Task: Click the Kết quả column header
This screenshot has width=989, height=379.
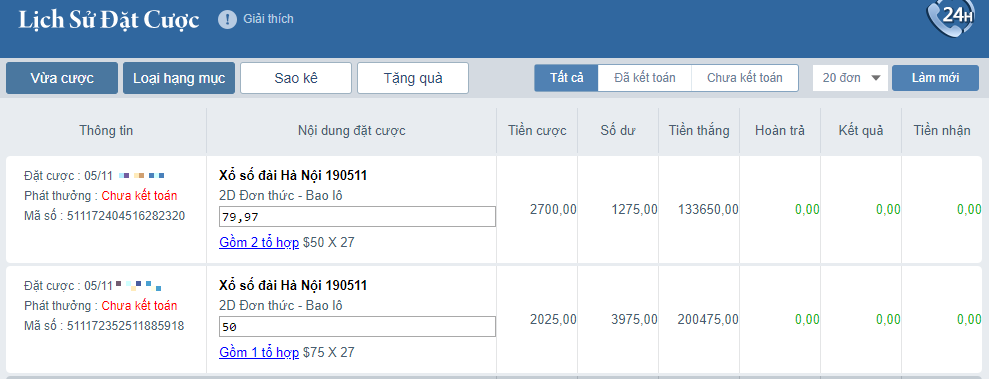Action: [x=861, y=131]
